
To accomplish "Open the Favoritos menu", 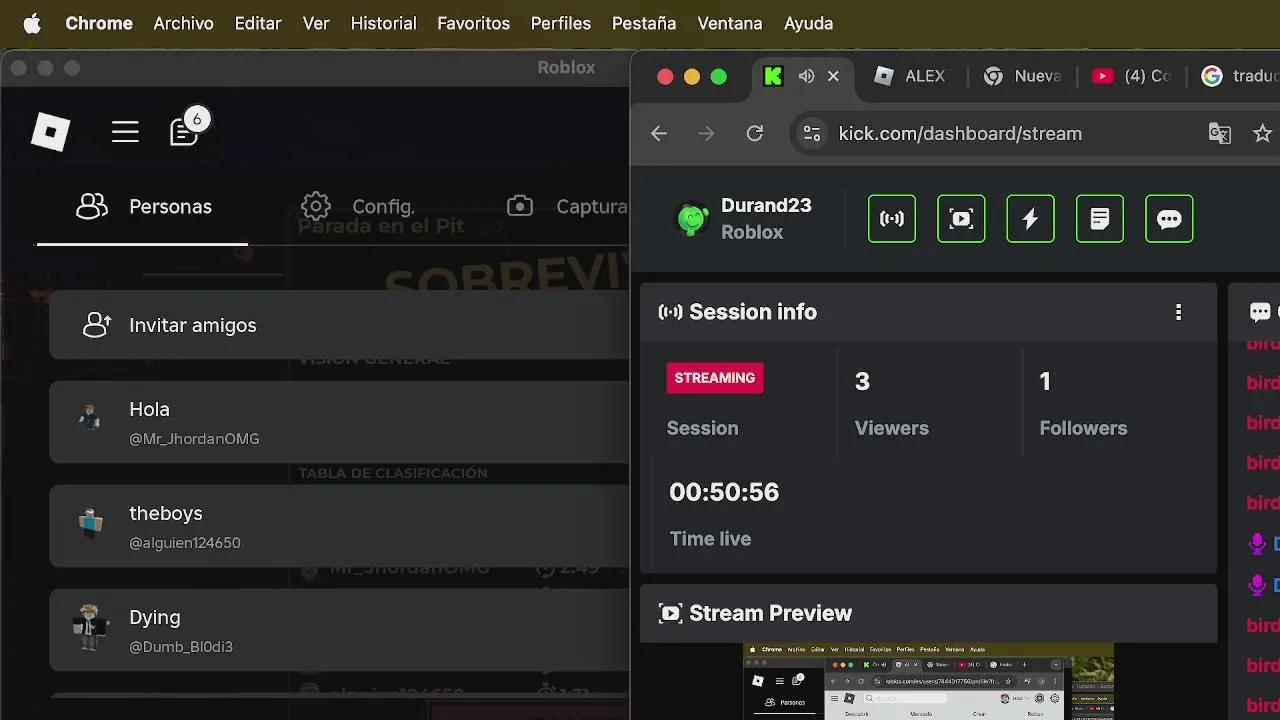I will [473, 23].
